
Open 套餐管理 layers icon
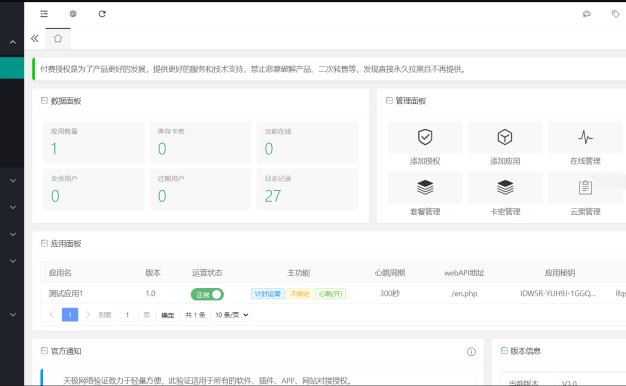425,187
